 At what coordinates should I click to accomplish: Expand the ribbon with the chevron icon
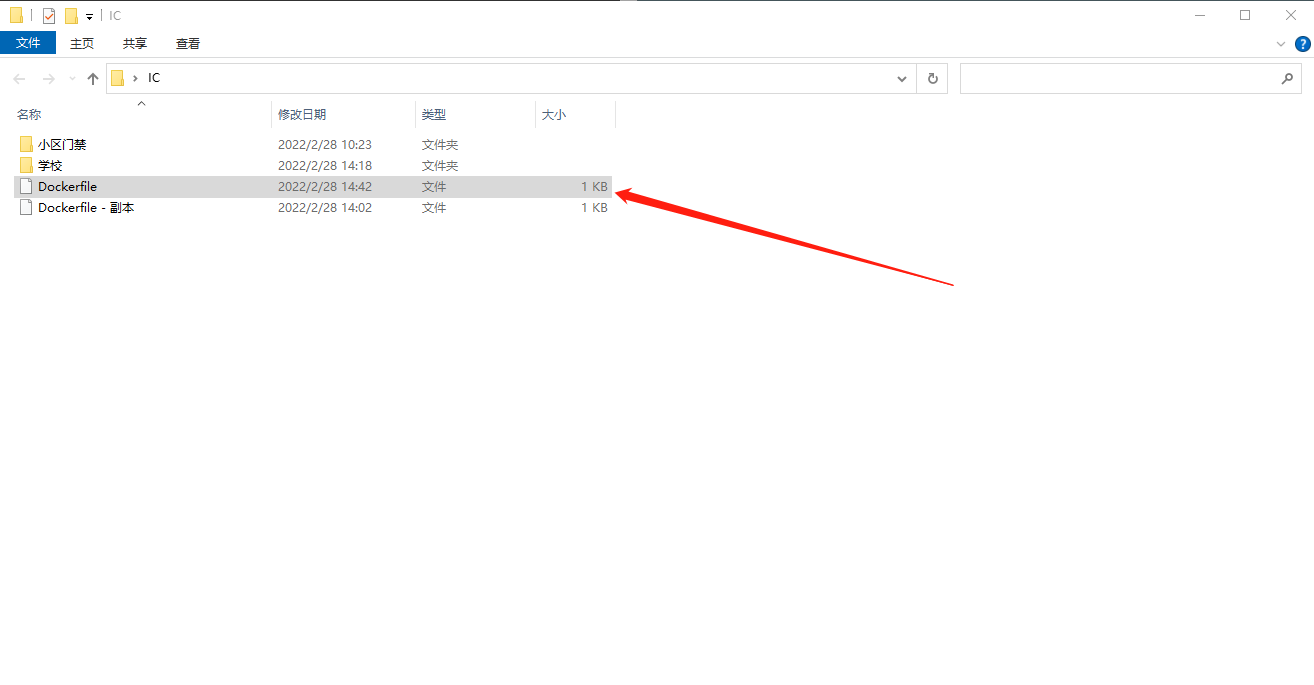coord(1281,44)
